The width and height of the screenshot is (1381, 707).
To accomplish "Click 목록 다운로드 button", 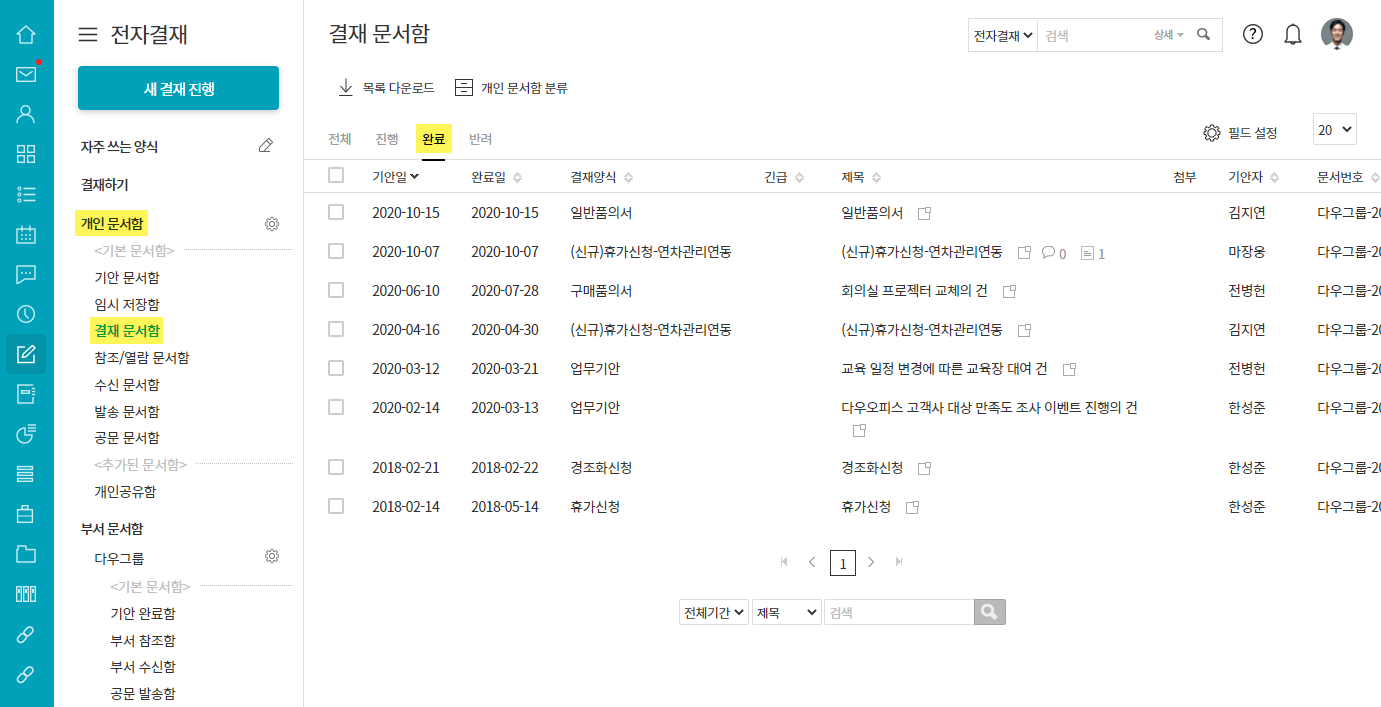I will 386,88.
